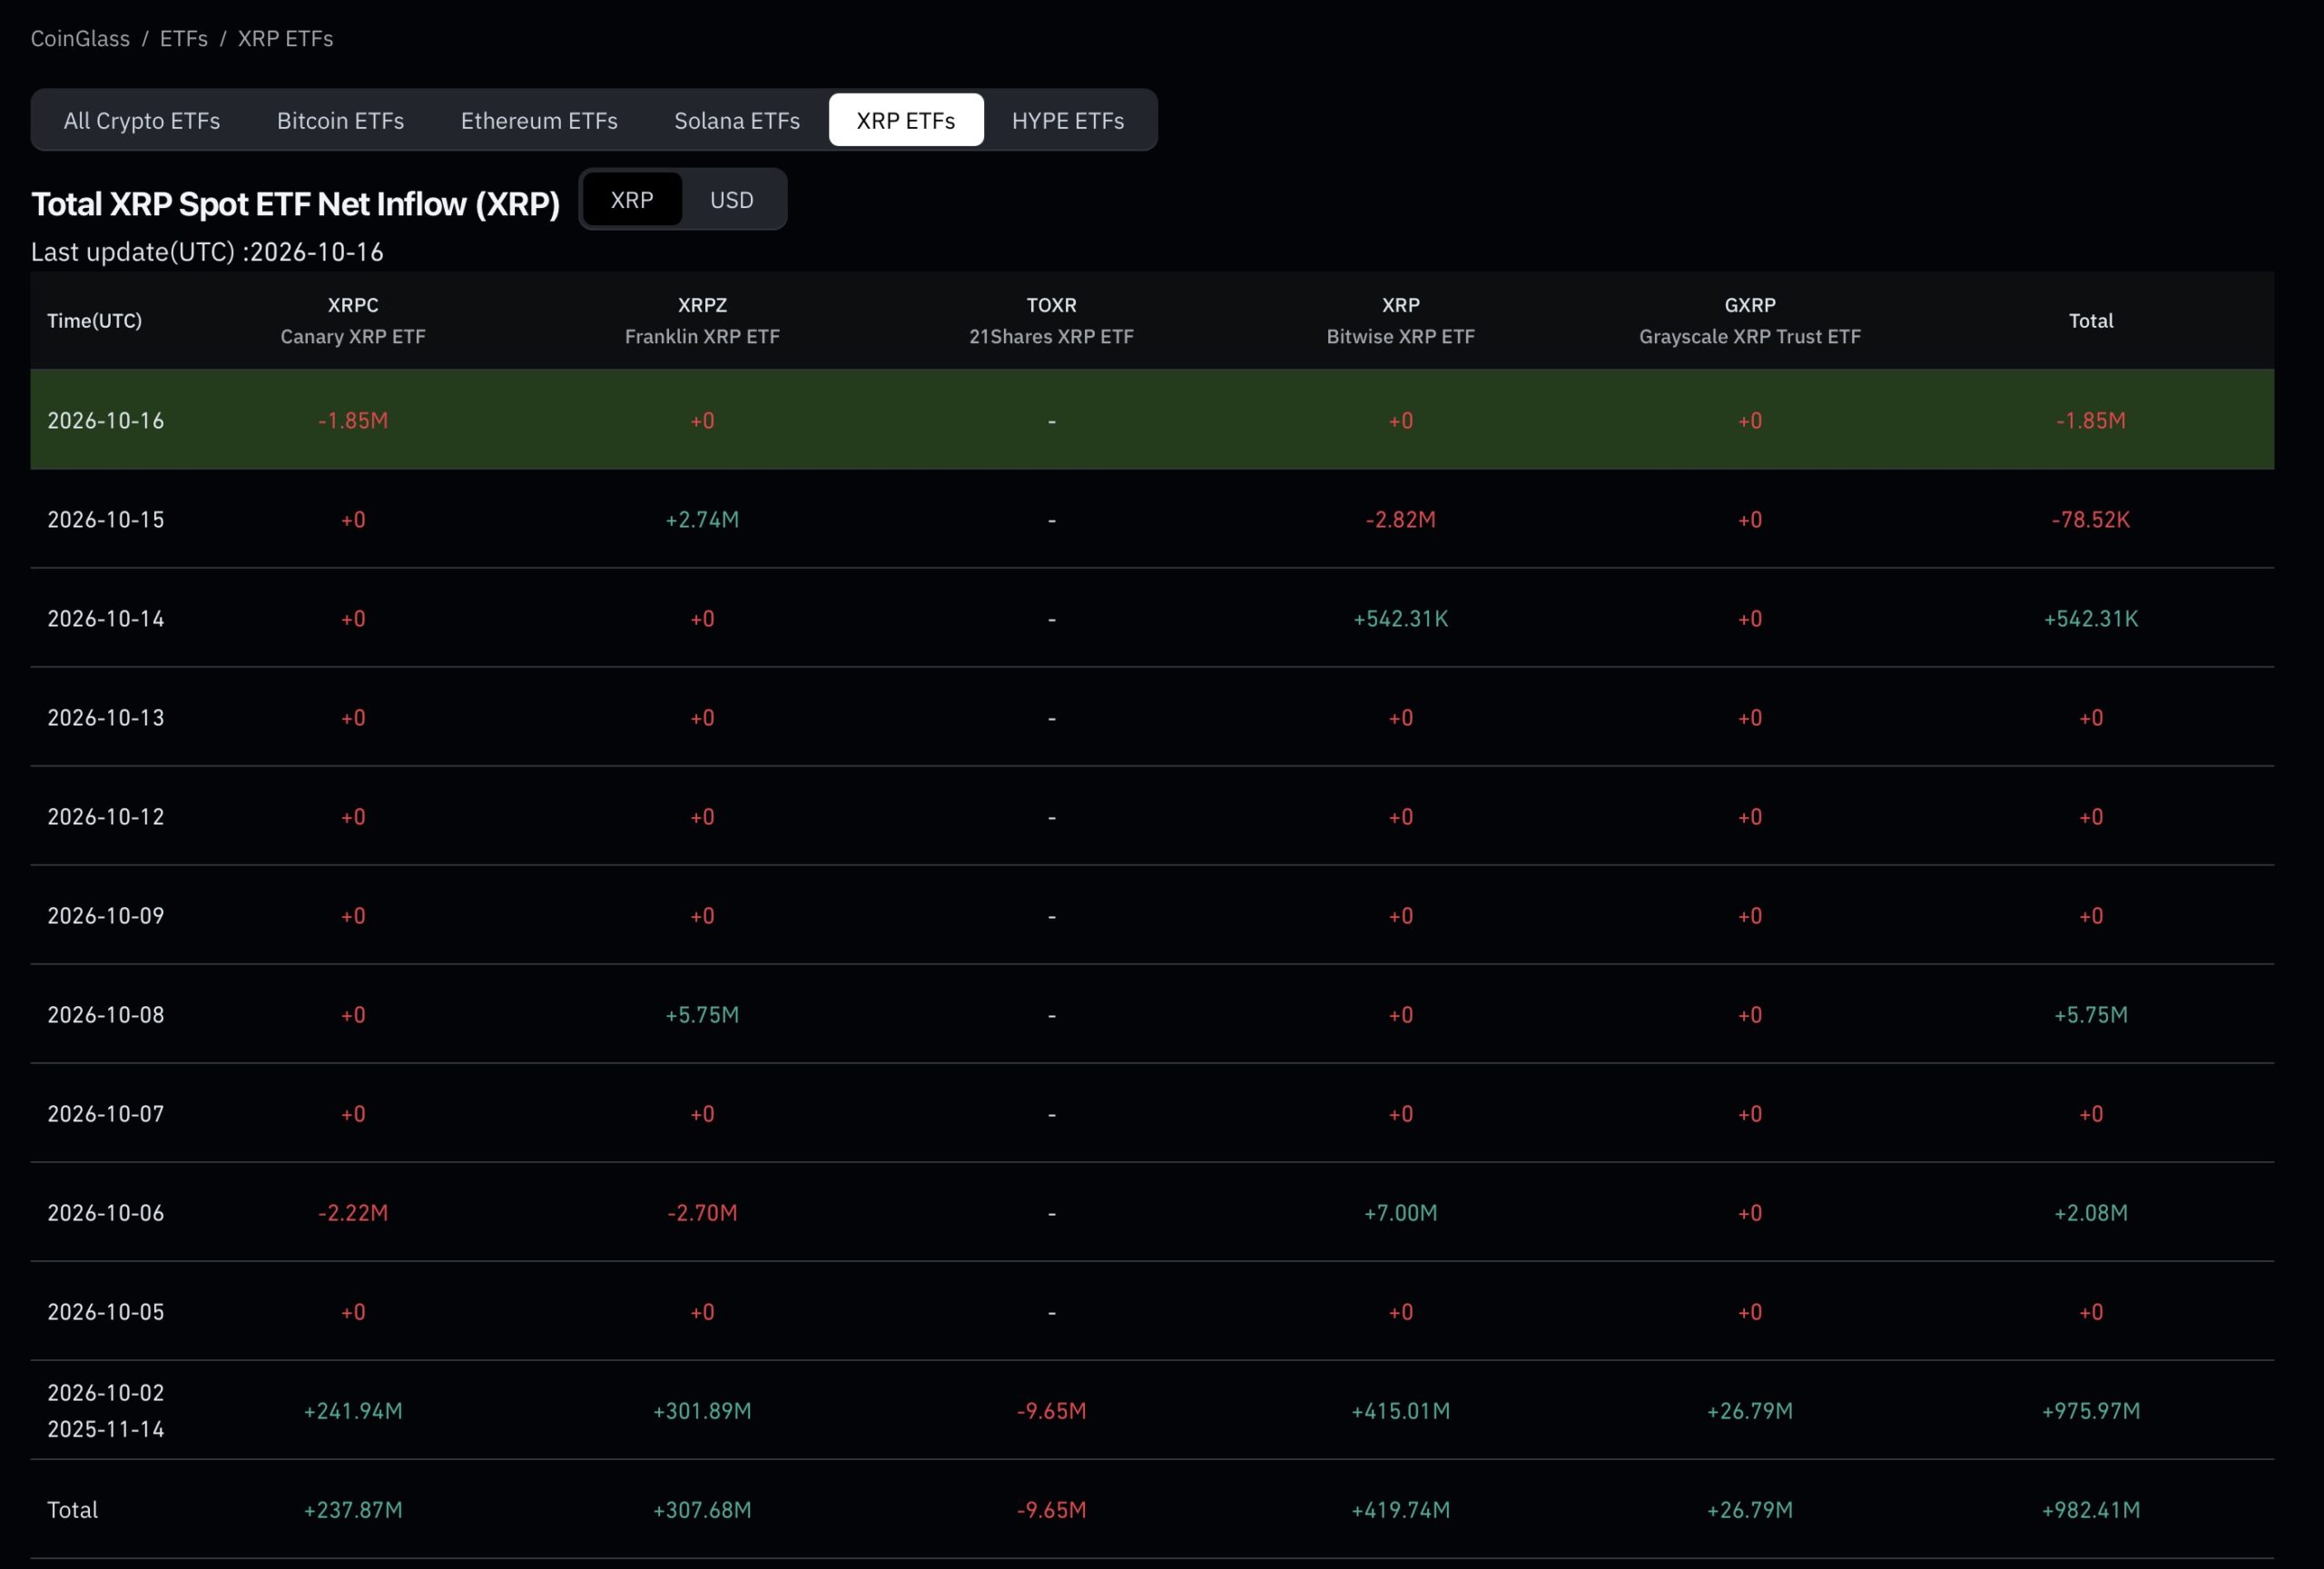
Task: Click the Total column header
Action: point(2091,320)
